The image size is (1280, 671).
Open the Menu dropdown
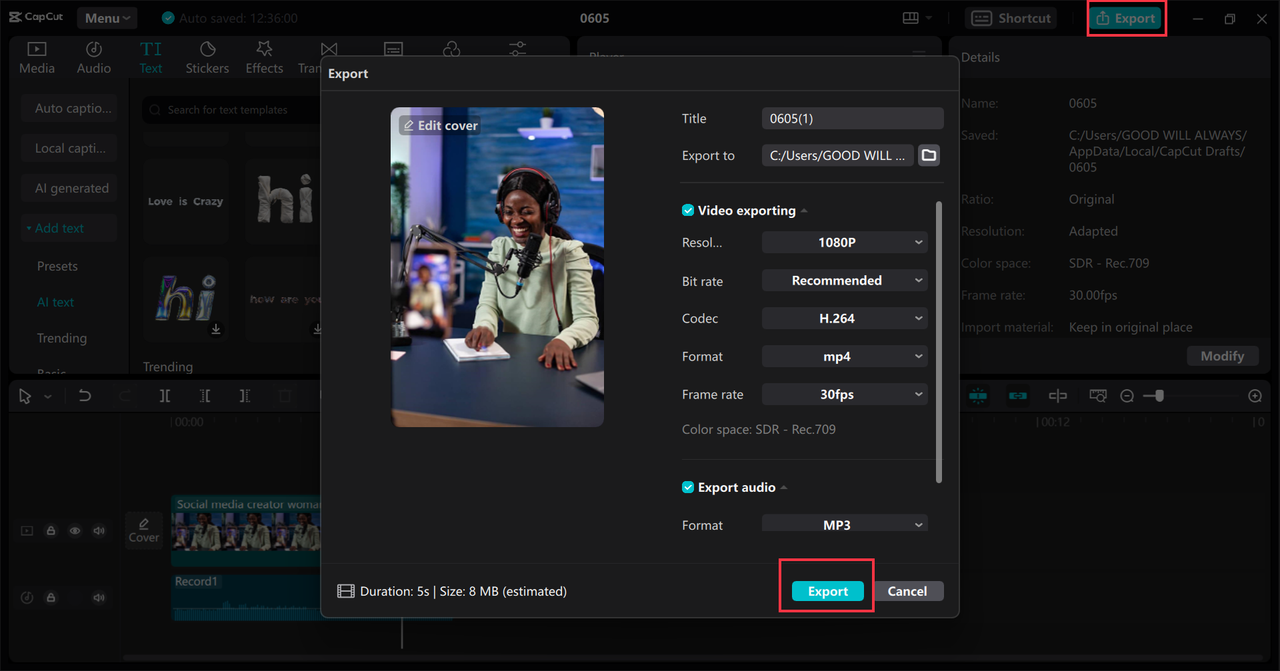[107, 18]
